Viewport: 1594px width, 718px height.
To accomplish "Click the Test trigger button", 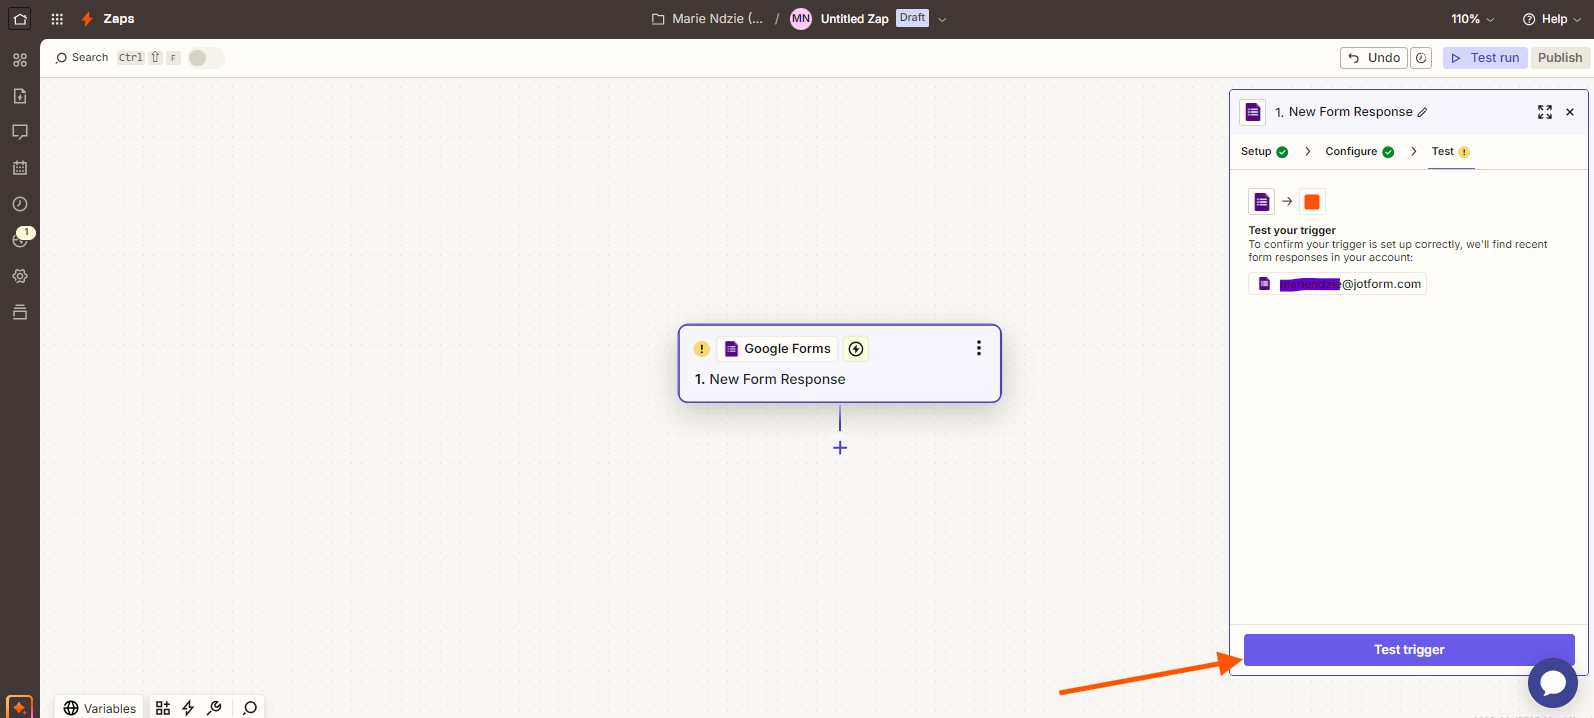I will click(1409, 650).
